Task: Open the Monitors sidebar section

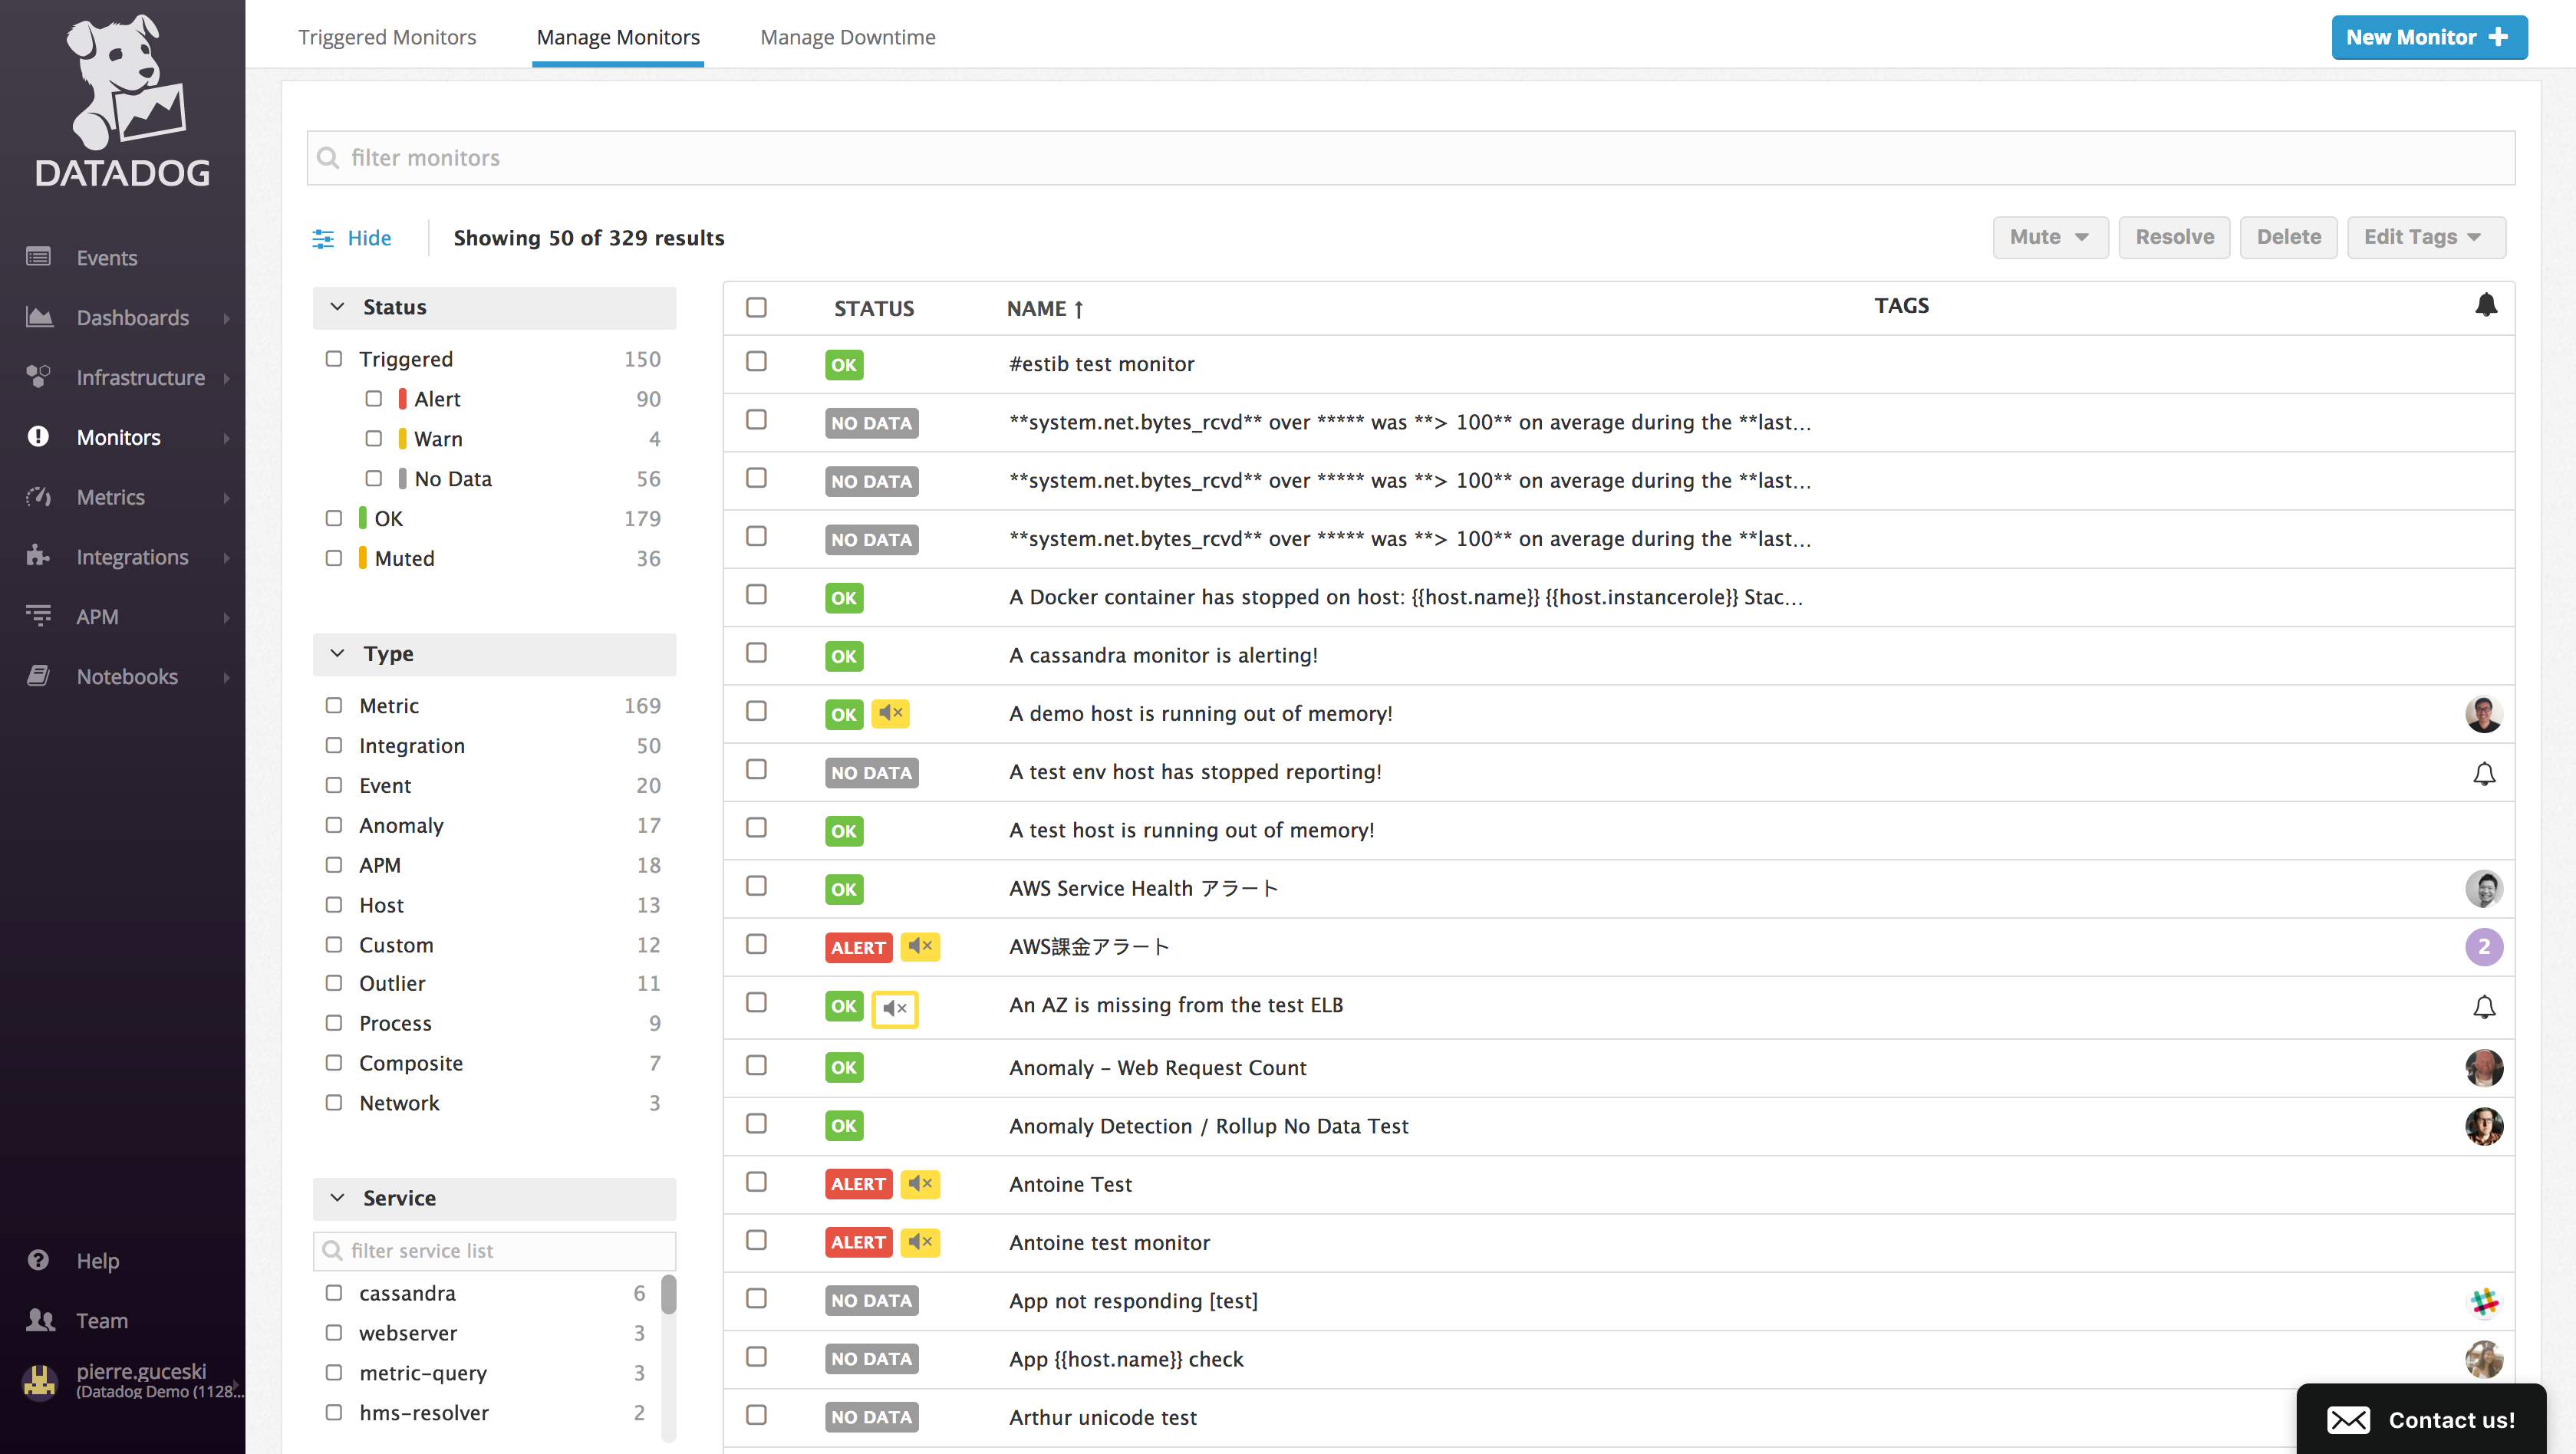Action: (x=117, y=437)
